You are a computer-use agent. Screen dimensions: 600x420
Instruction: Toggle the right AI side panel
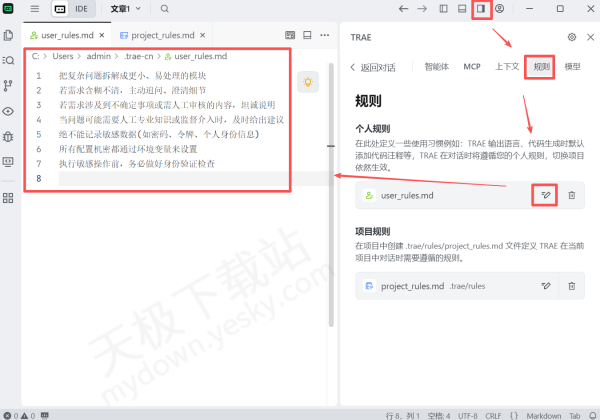coord(480,8)
